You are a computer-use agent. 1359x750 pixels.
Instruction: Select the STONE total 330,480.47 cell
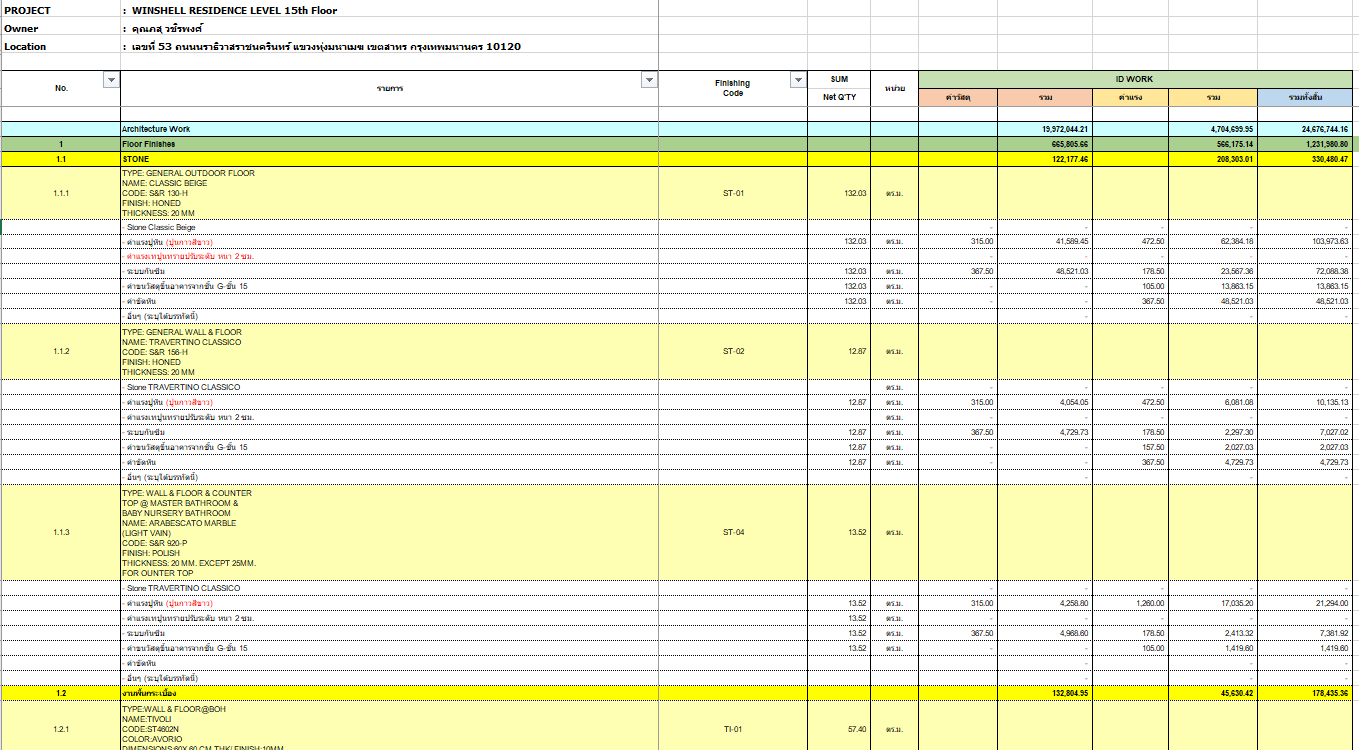point(1305,159)
